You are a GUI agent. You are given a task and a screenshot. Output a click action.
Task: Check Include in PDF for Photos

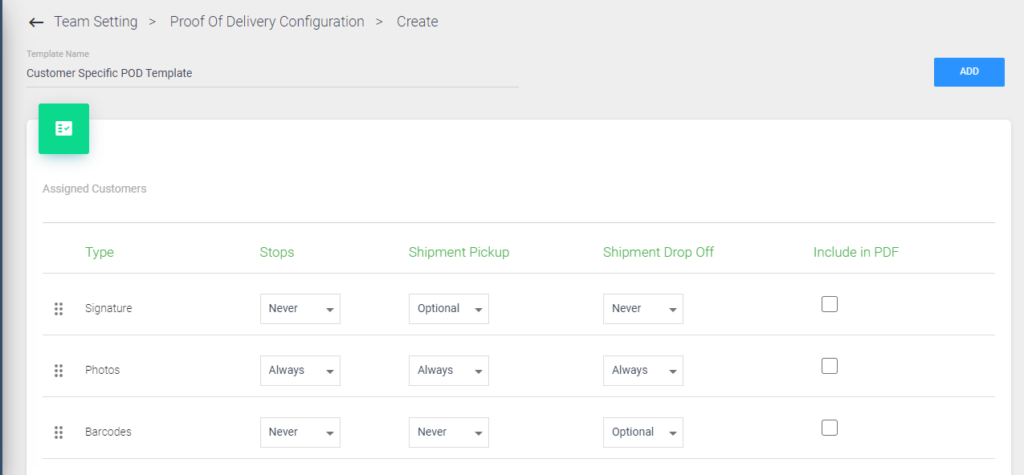click(x=829, y=366)
